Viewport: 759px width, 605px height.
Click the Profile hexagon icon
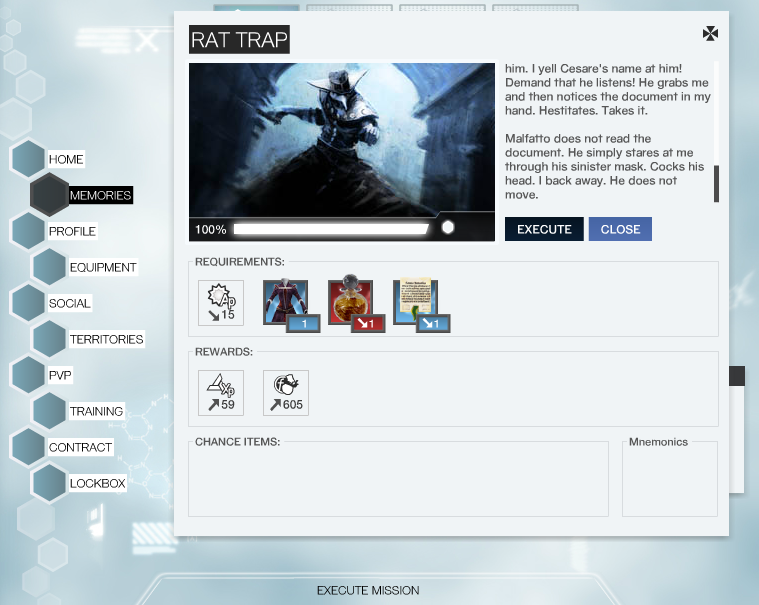click(28, 231)
